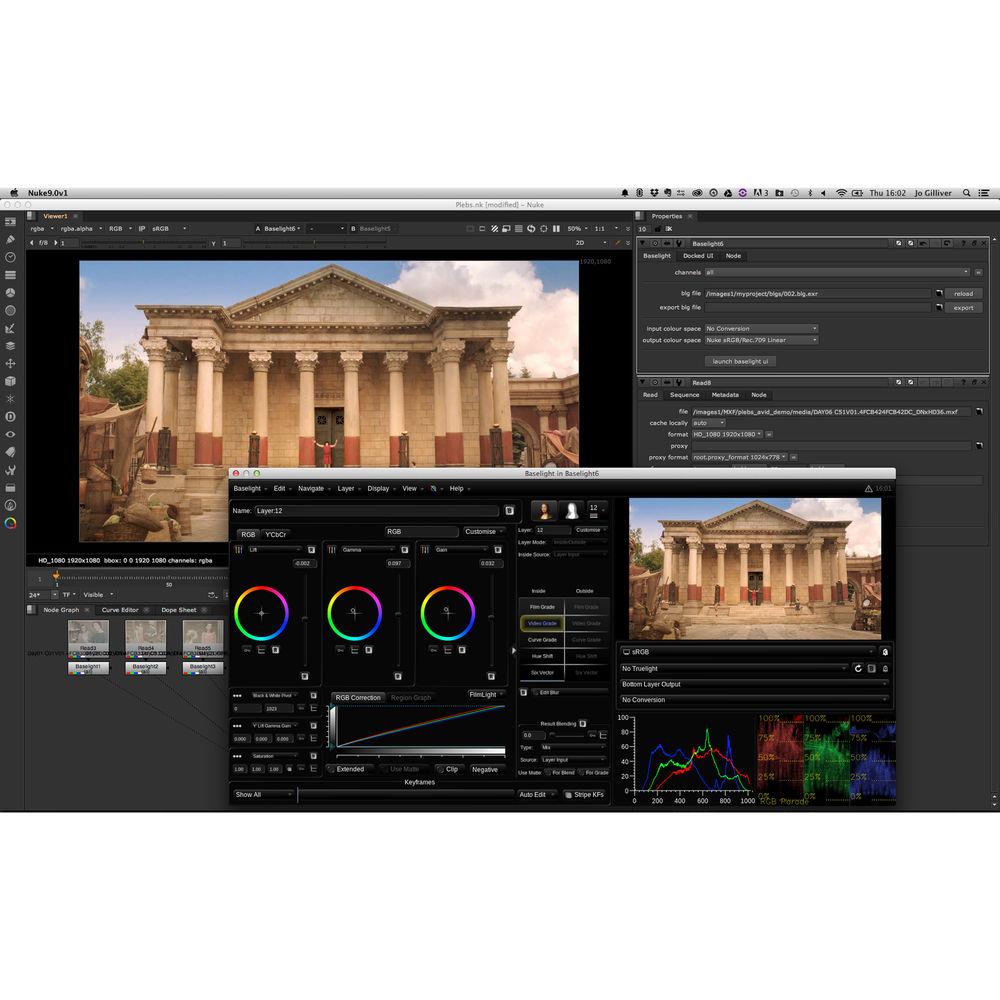Click the trash icon next to the Layer:12 name field

point(509,511)
